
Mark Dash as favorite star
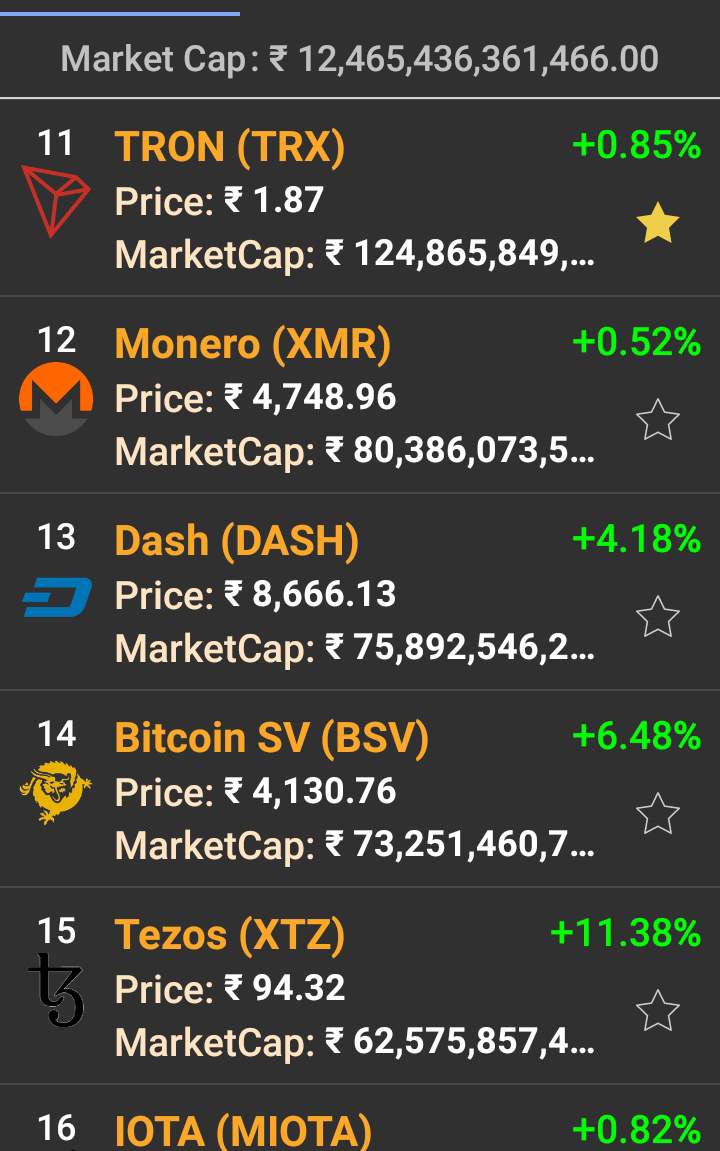[x=657, y=617]
